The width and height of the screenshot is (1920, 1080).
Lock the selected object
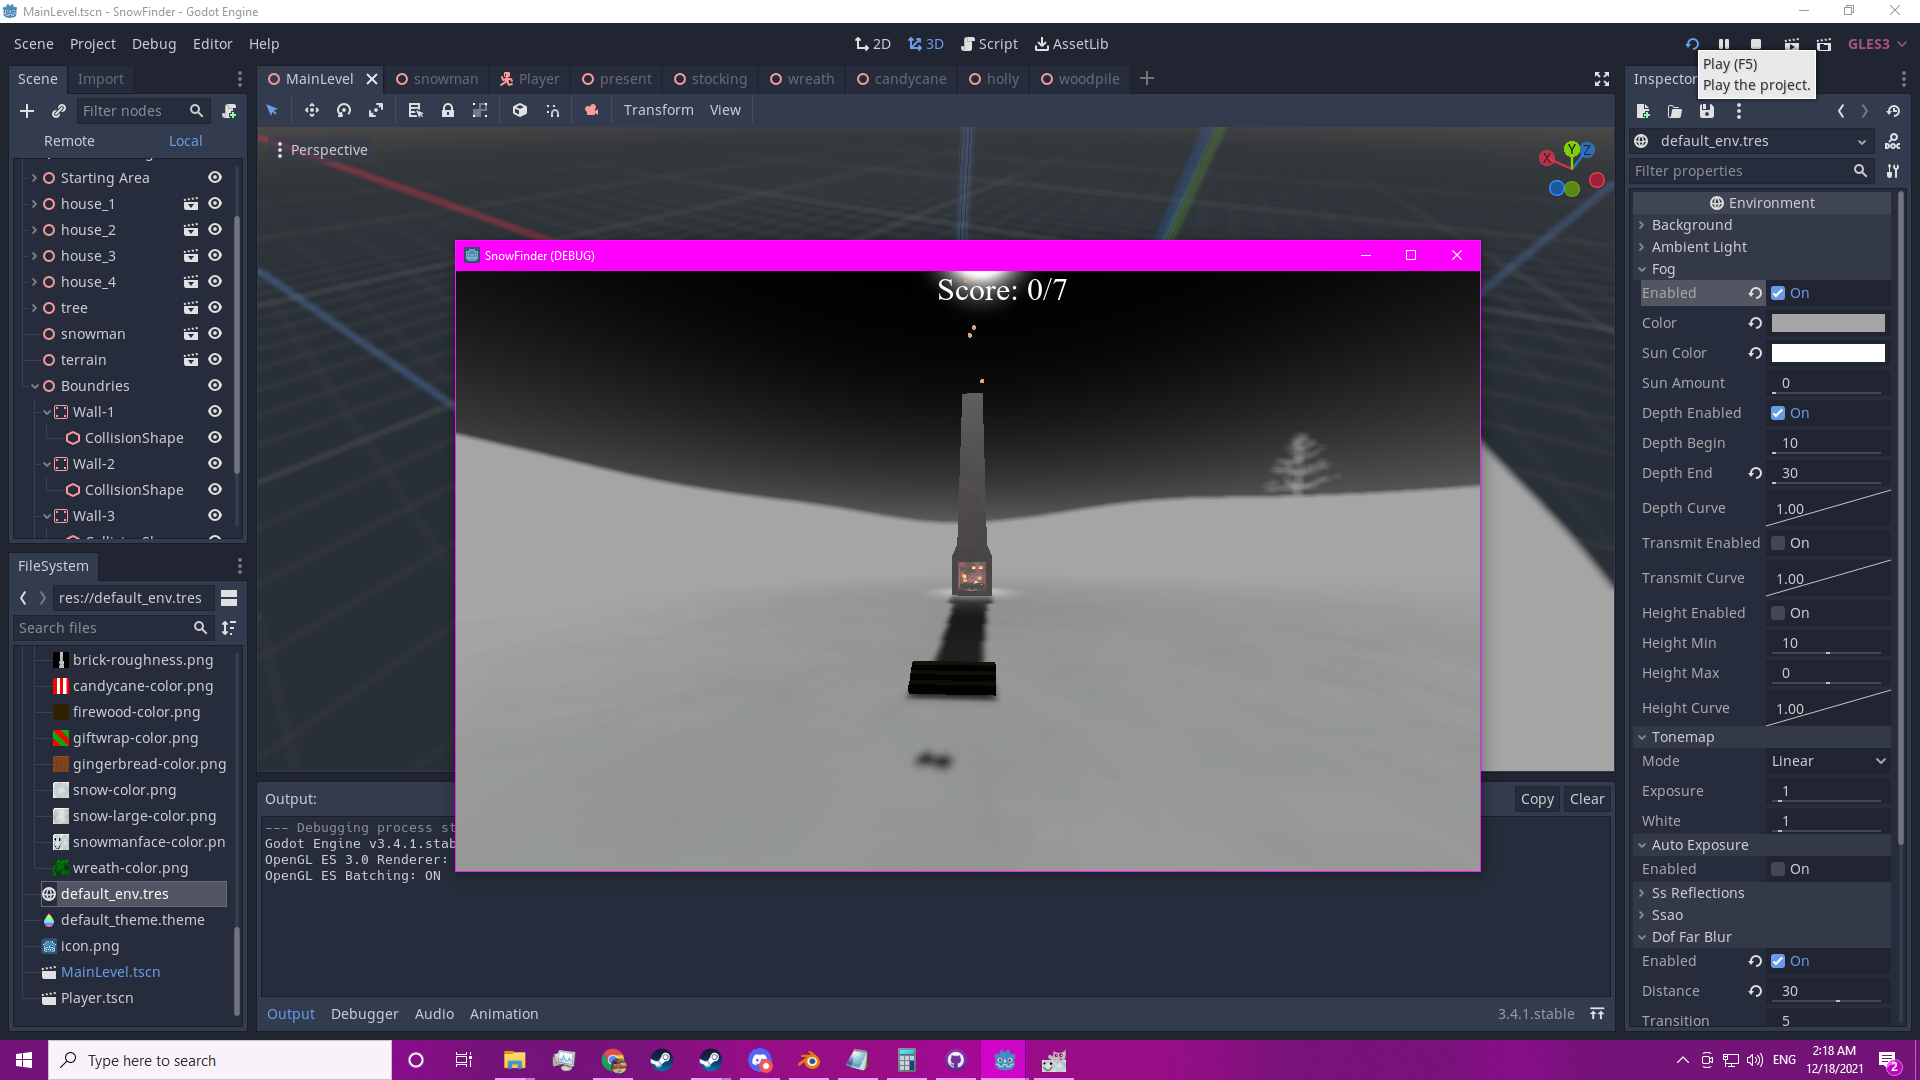(448, 110)
